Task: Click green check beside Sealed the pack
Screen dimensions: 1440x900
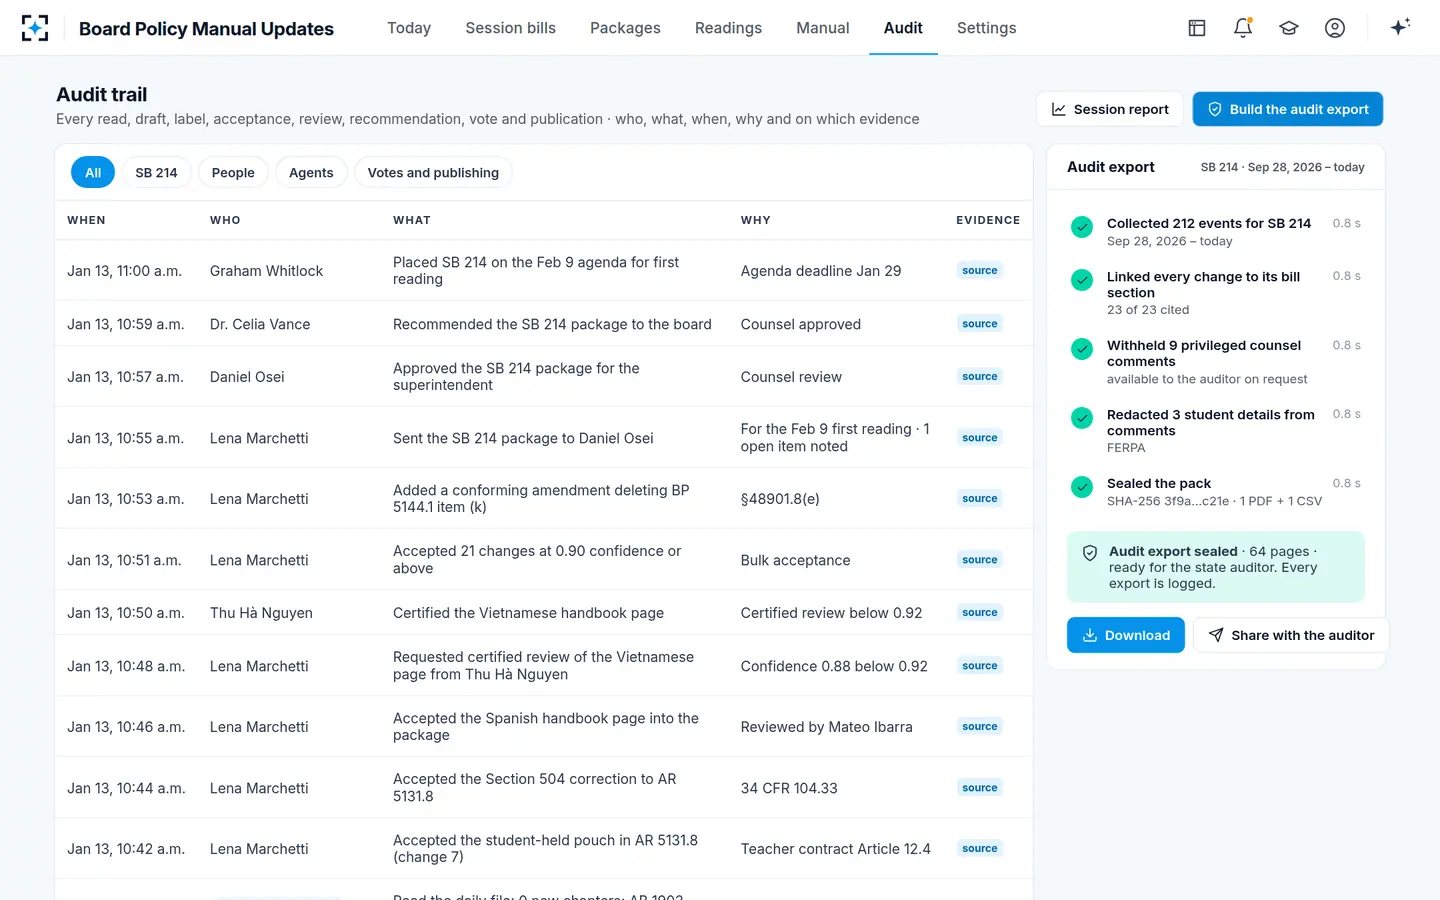Action: click(1082, 487)
